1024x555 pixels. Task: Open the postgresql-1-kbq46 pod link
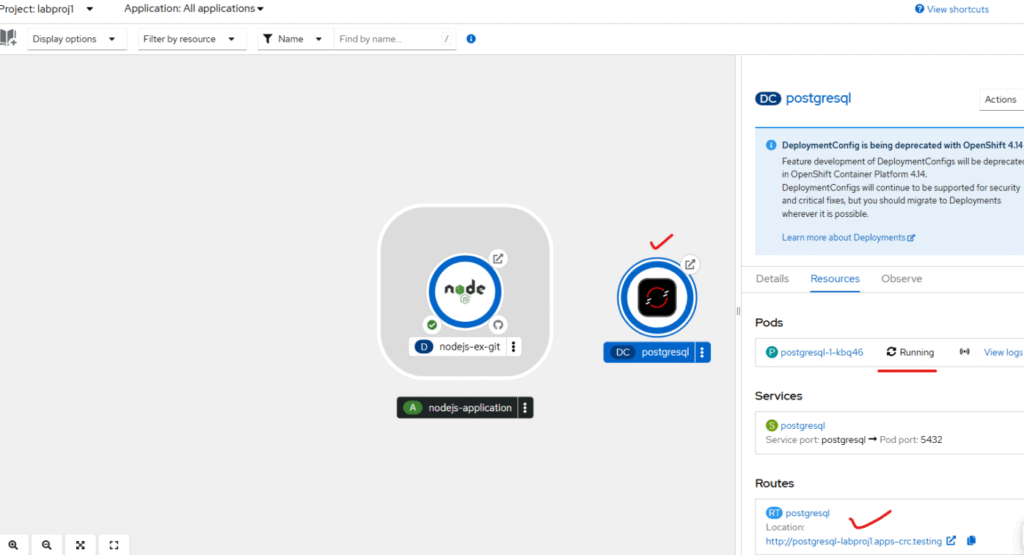point(821,352)
